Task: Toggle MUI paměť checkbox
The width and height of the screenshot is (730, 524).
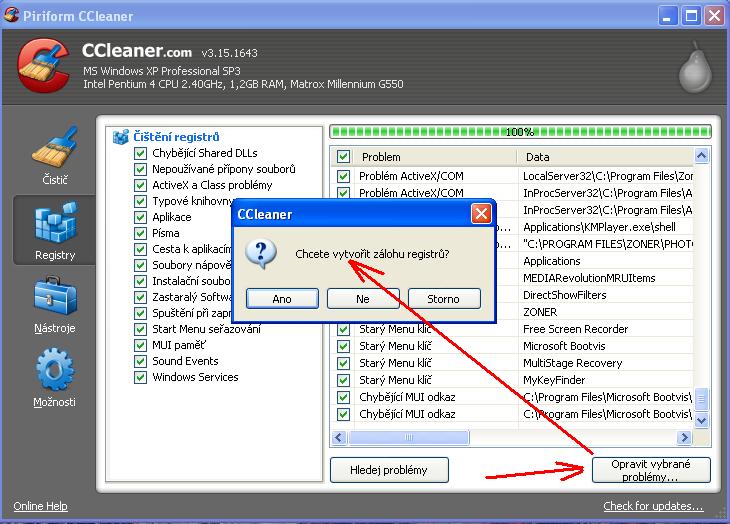Action: 140,345
